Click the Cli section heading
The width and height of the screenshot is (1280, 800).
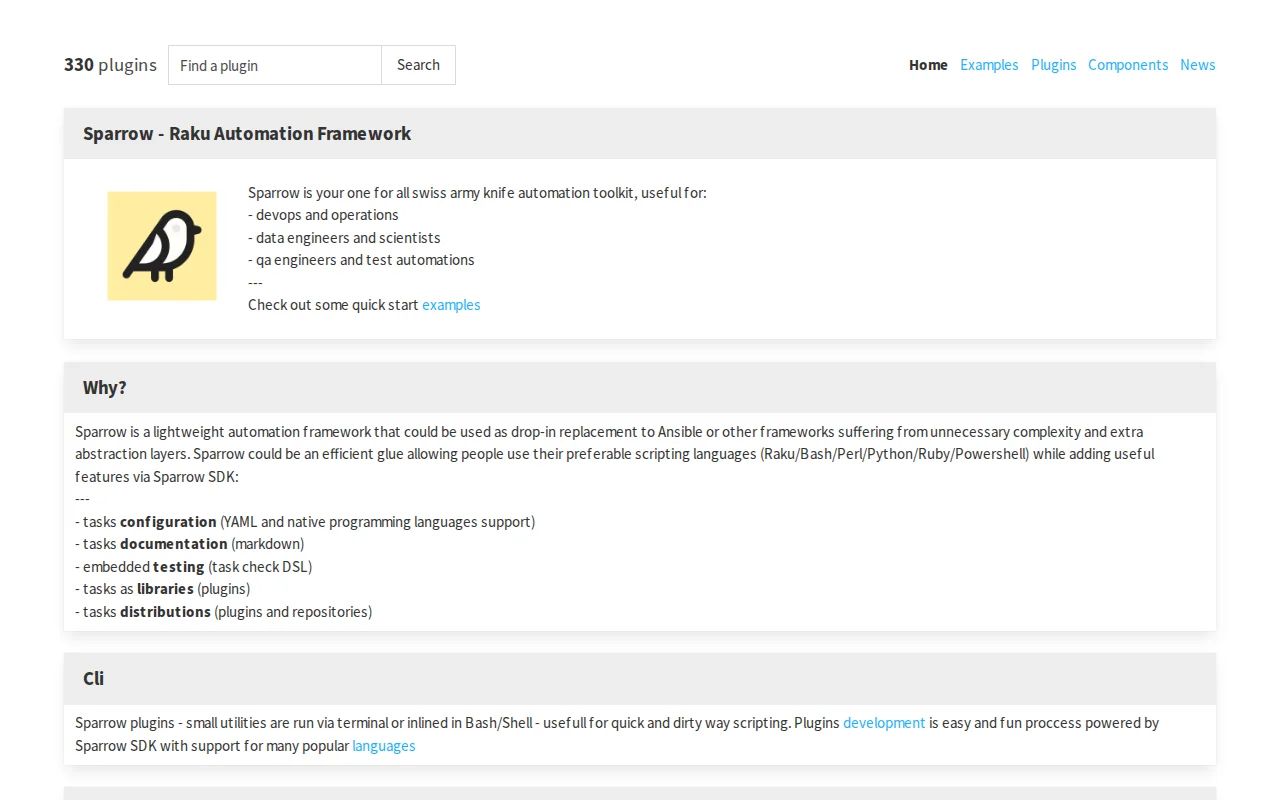(x=94, y=679)
